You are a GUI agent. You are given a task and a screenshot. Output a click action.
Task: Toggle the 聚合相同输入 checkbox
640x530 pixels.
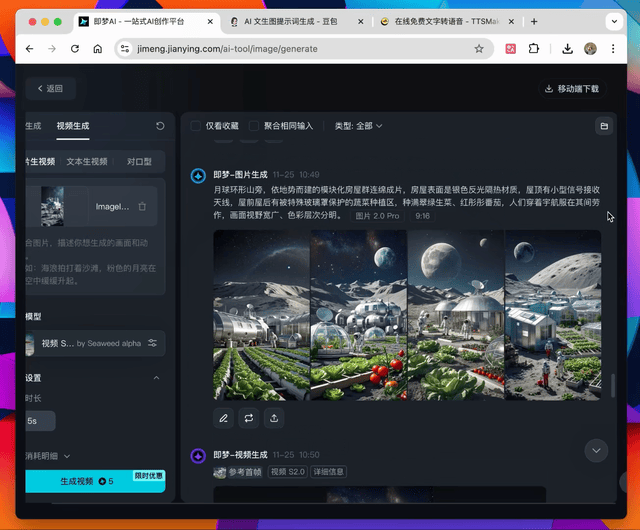pos(254,126)
